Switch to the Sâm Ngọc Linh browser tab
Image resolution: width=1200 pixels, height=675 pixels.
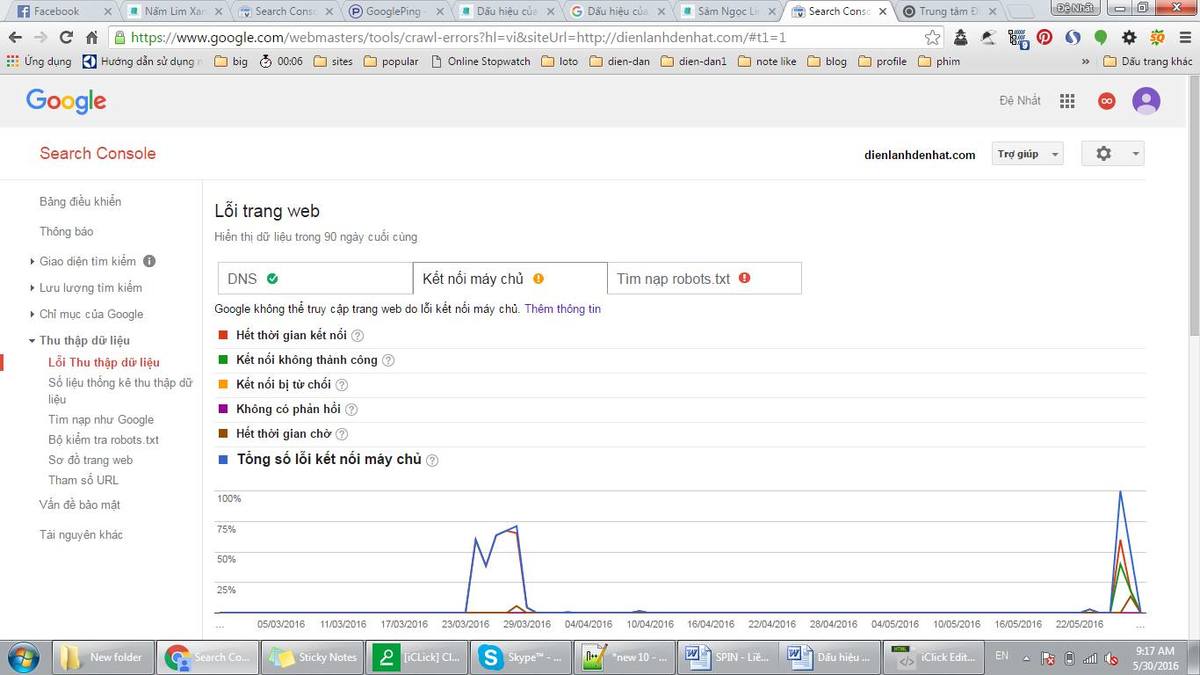pos(730,12)
